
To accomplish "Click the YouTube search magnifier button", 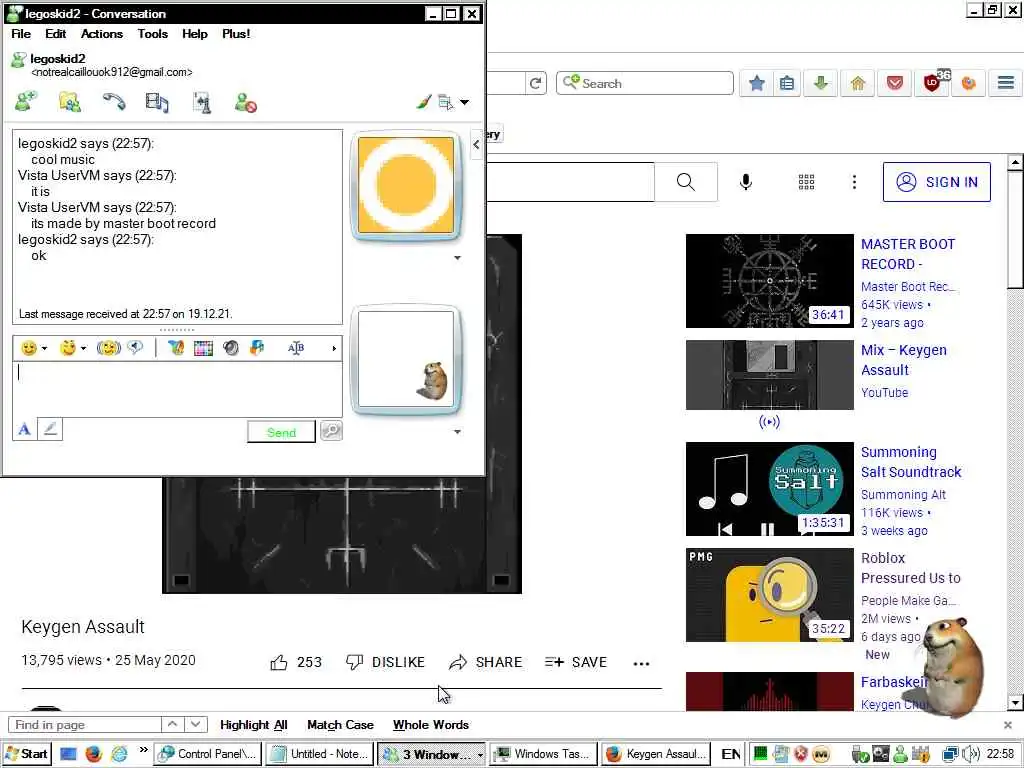I will tap(686, 182).
